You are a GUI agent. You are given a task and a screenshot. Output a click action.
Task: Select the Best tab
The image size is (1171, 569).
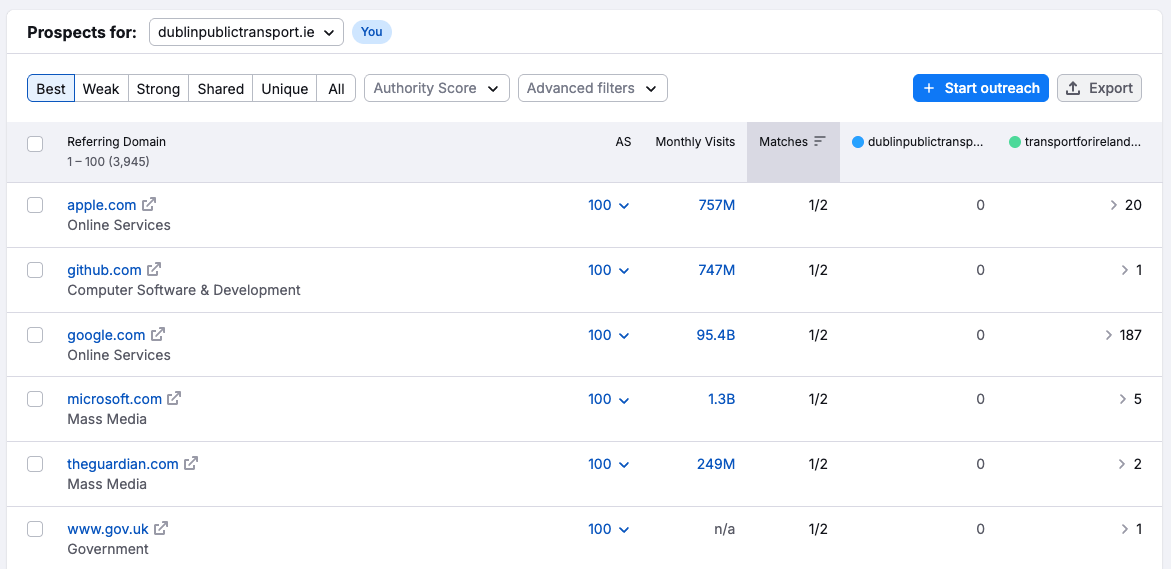coord(51,88)
